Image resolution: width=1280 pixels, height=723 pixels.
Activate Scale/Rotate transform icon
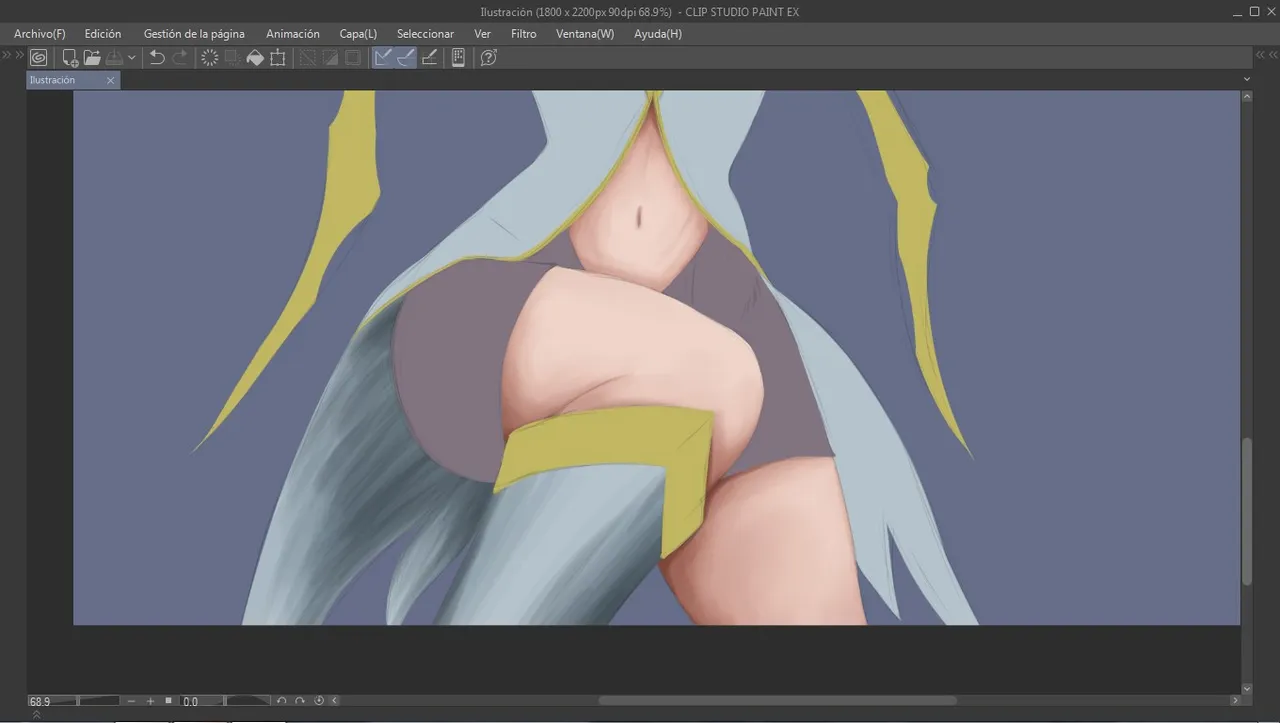point(278,58)
